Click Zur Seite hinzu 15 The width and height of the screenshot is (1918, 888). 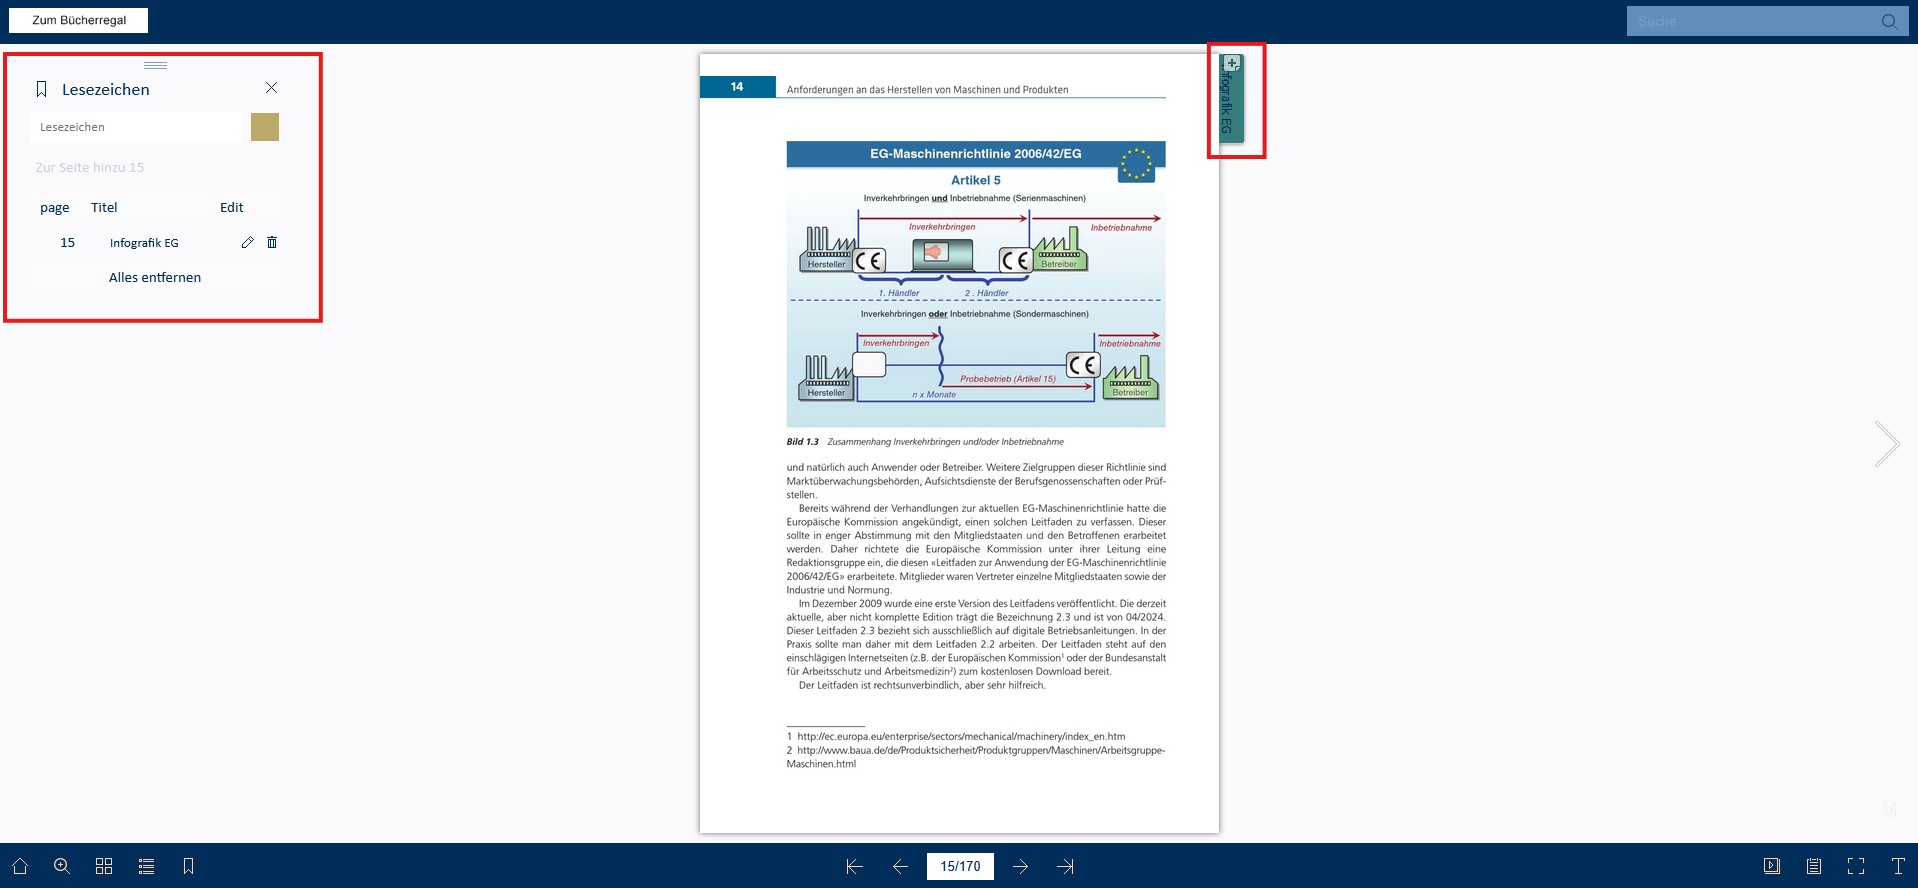(90, 167)
